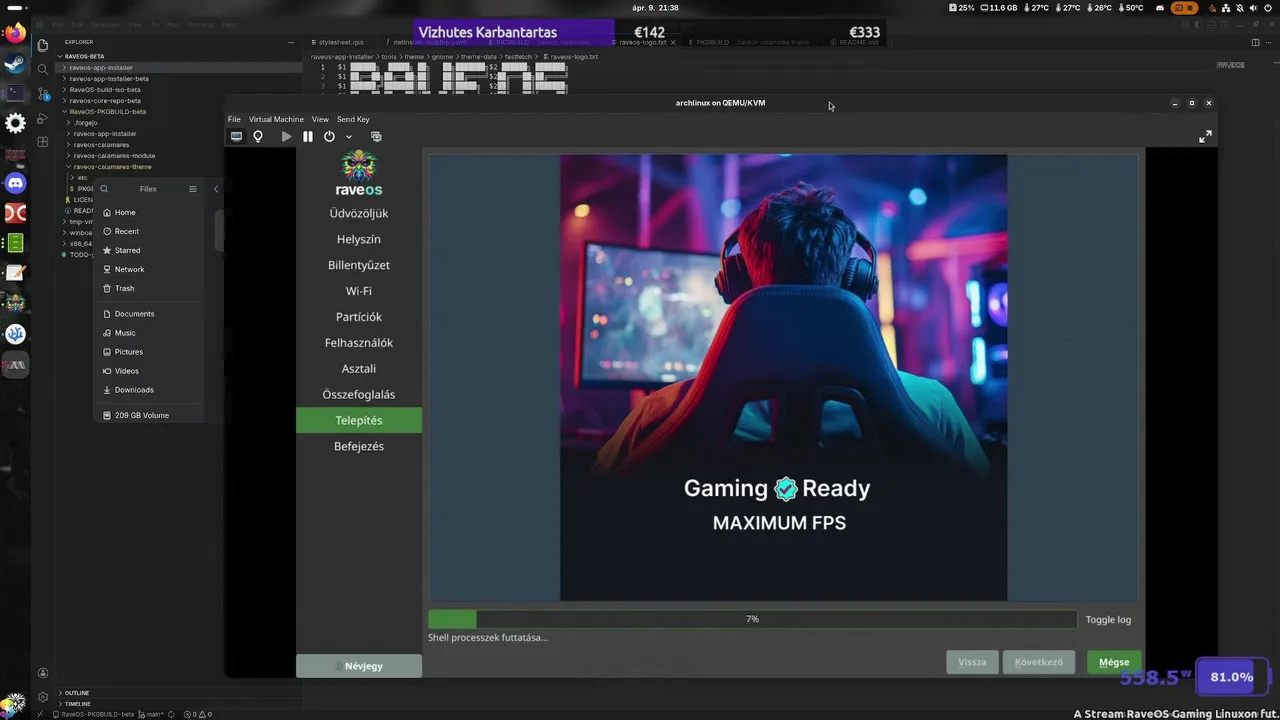Open the VS Code Search view

pyautogui.click(x=43, y=69)
